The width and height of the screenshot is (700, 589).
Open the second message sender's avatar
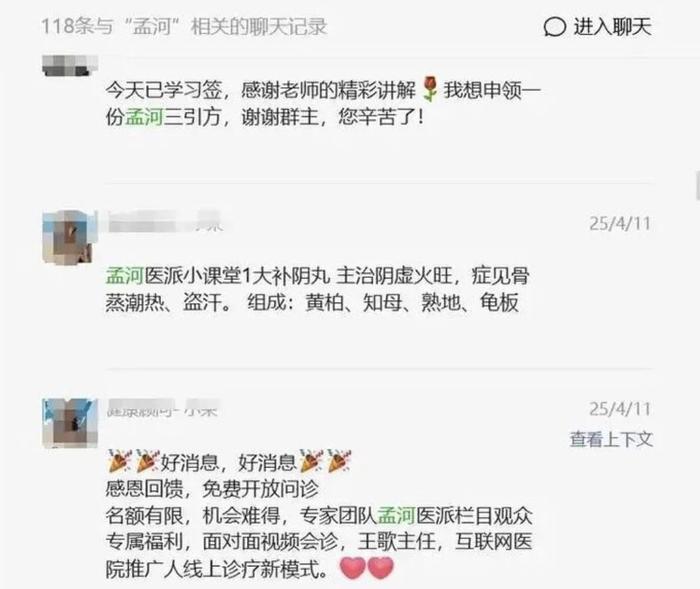click(70, 238)
